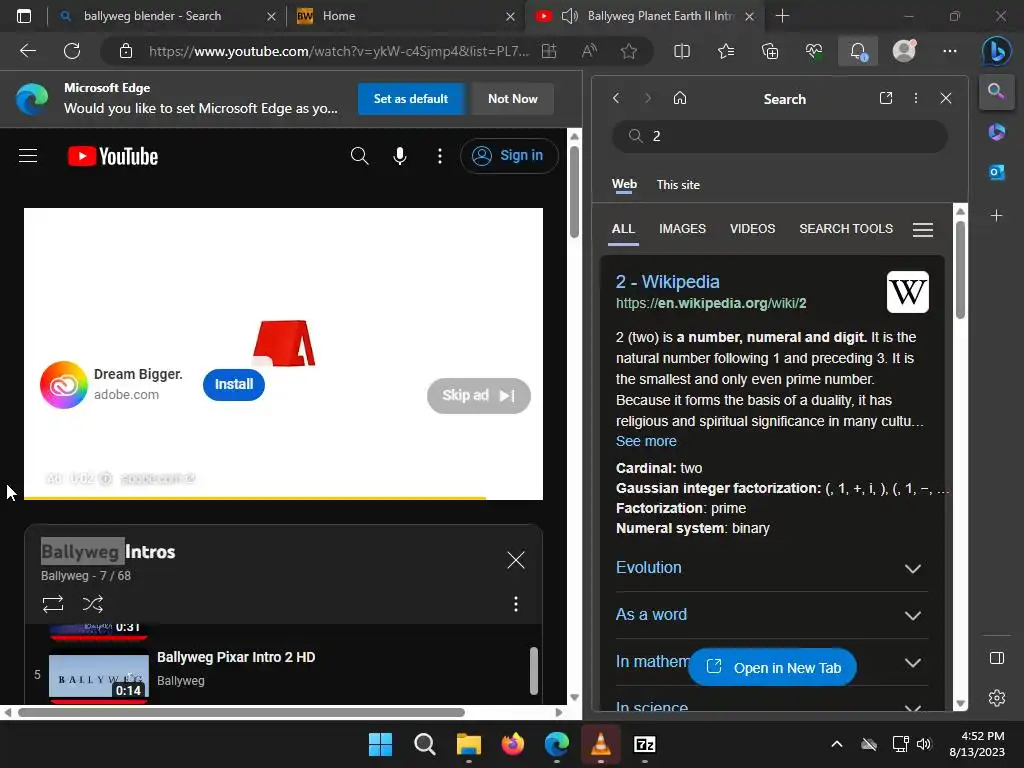Click YouTube Sign in button
This screenshot has width=1024, height=768.
click(x=509, y=155)
